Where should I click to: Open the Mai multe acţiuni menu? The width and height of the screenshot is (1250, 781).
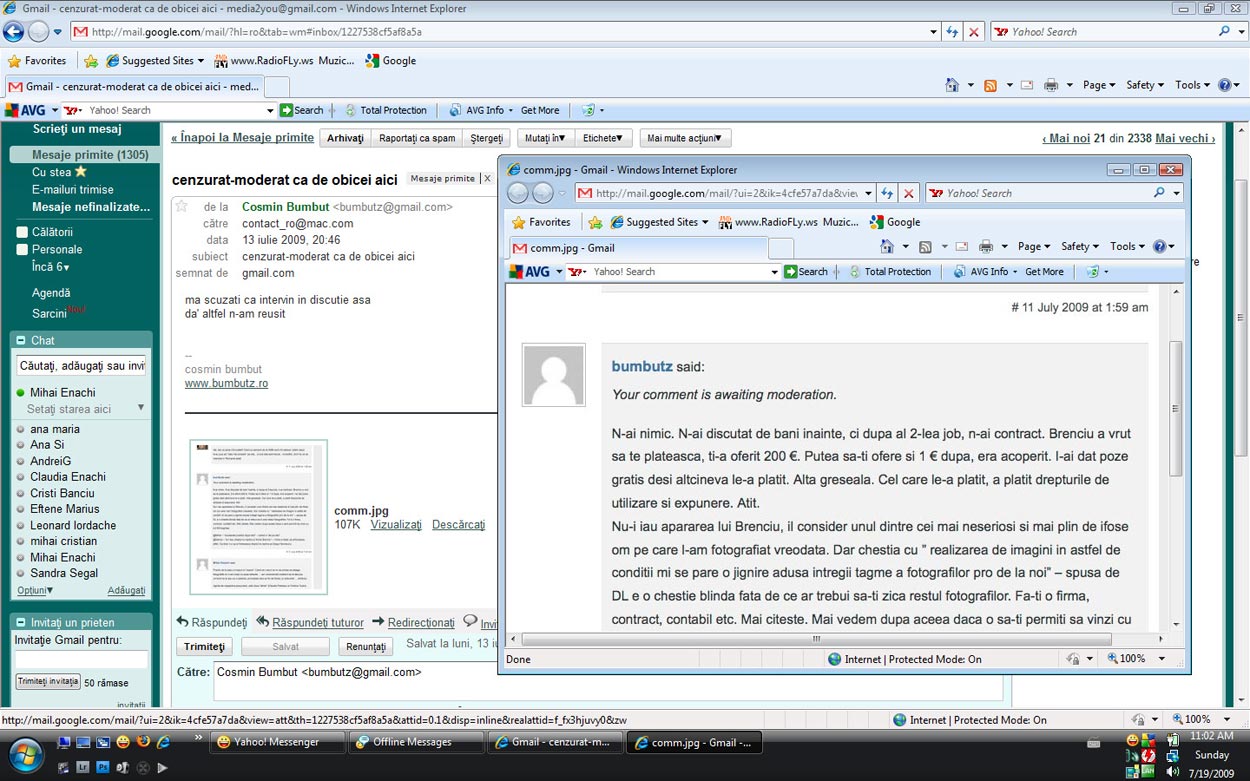[684, 137]
